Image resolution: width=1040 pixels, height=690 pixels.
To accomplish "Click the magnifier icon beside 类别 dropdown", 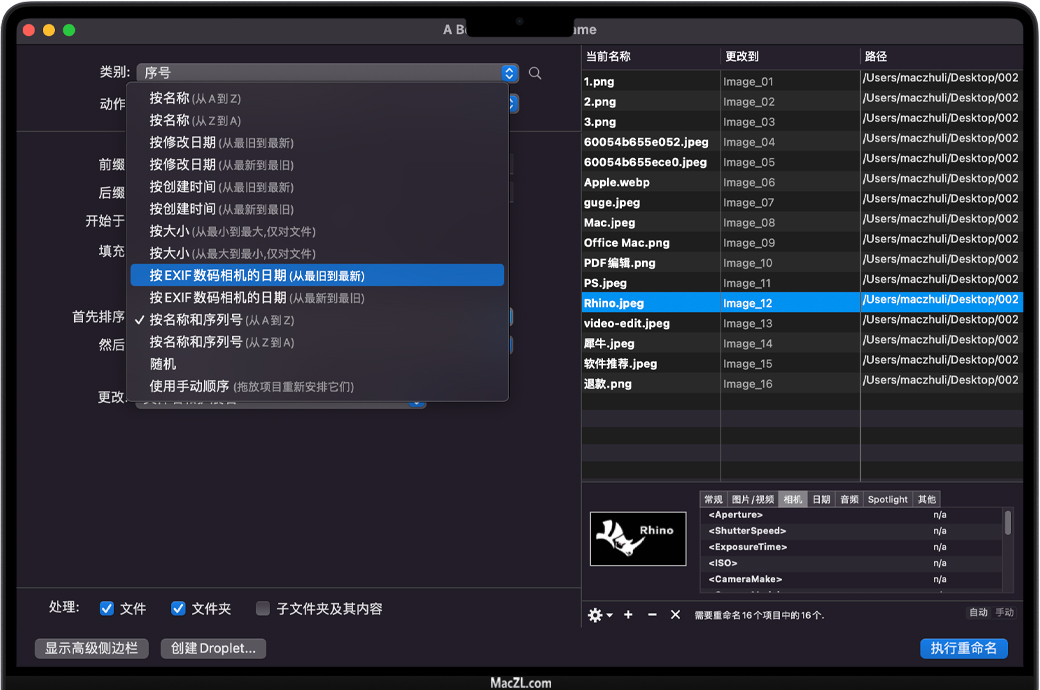I will [535, 73].
